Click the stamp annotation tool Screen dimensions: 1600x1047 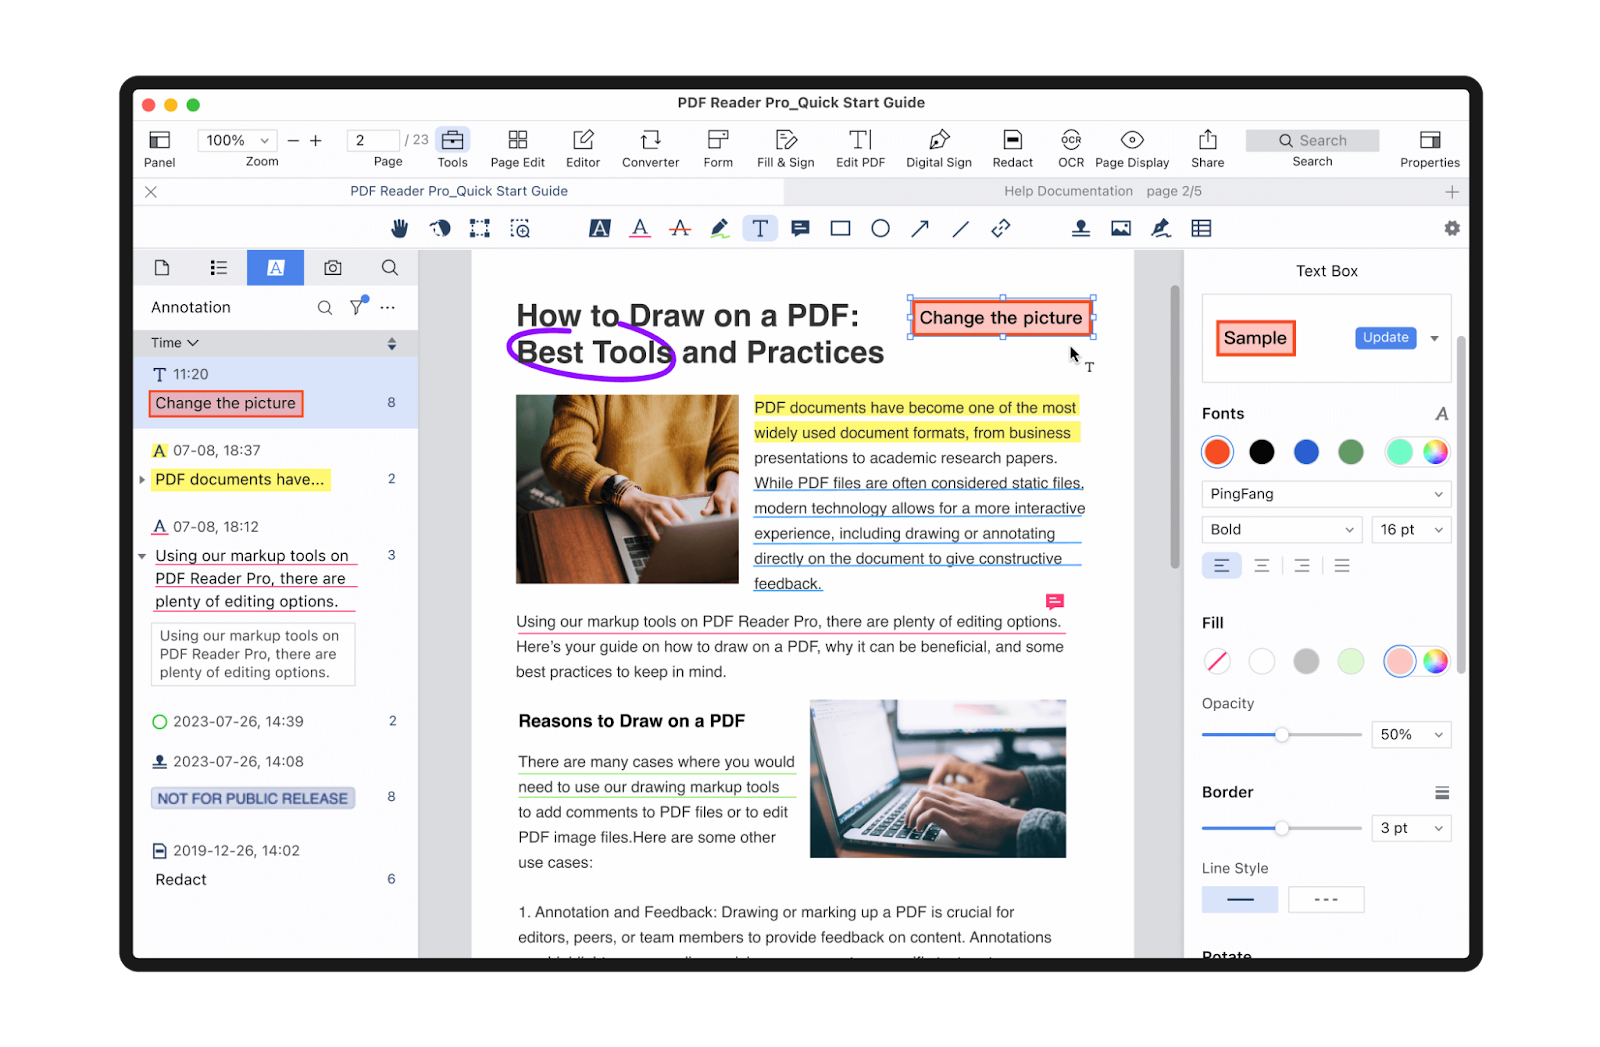pyautogui.click(x=1081, y=229)
